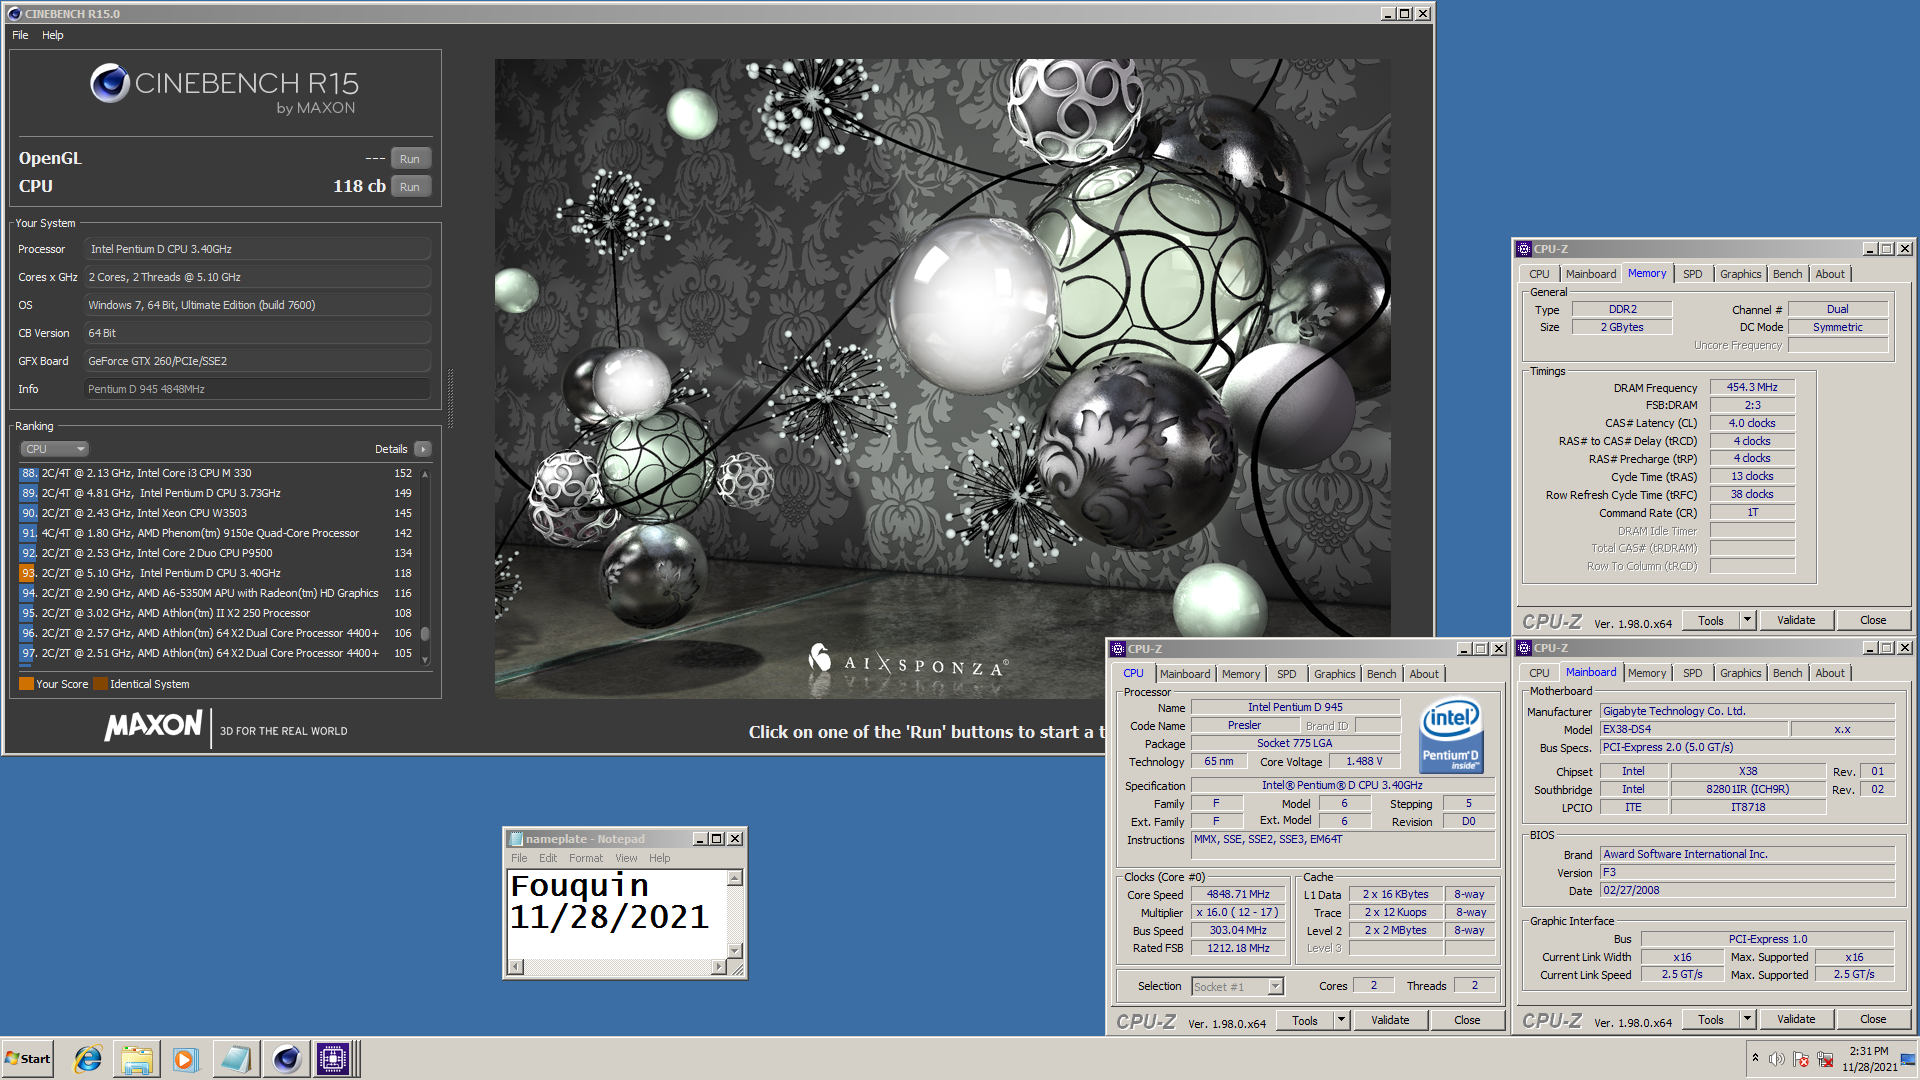Viewport: 1920px width, 1080px height.
Task: Click the volume speaker tray icon
Action: [1776, 1059]
